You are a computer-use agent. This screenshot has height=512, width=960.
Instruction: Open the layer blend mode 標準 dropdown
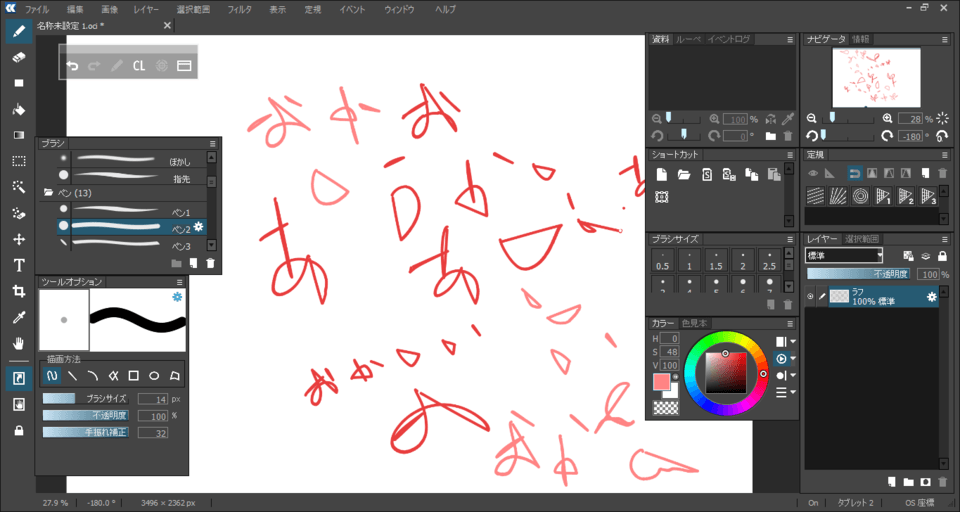(844, 256)
